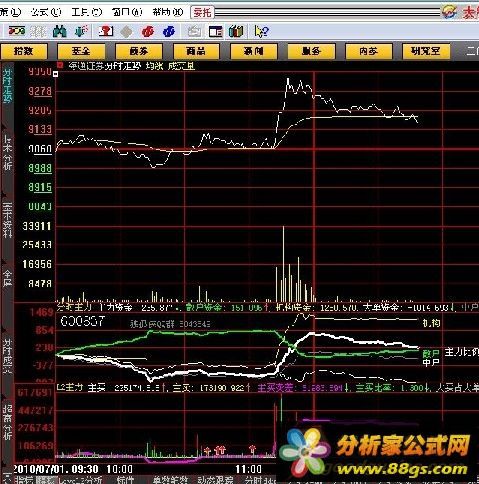Click the red ball toolbar icon
This screenshot has height=484, width=479.
pyautogui.click(x=148, y=32)
